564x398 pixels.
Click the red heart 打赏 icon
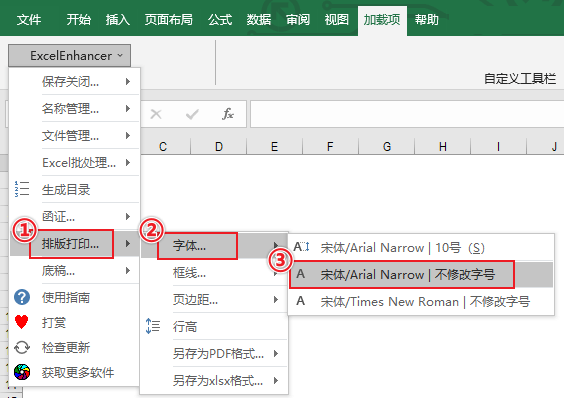coord(22,322)
